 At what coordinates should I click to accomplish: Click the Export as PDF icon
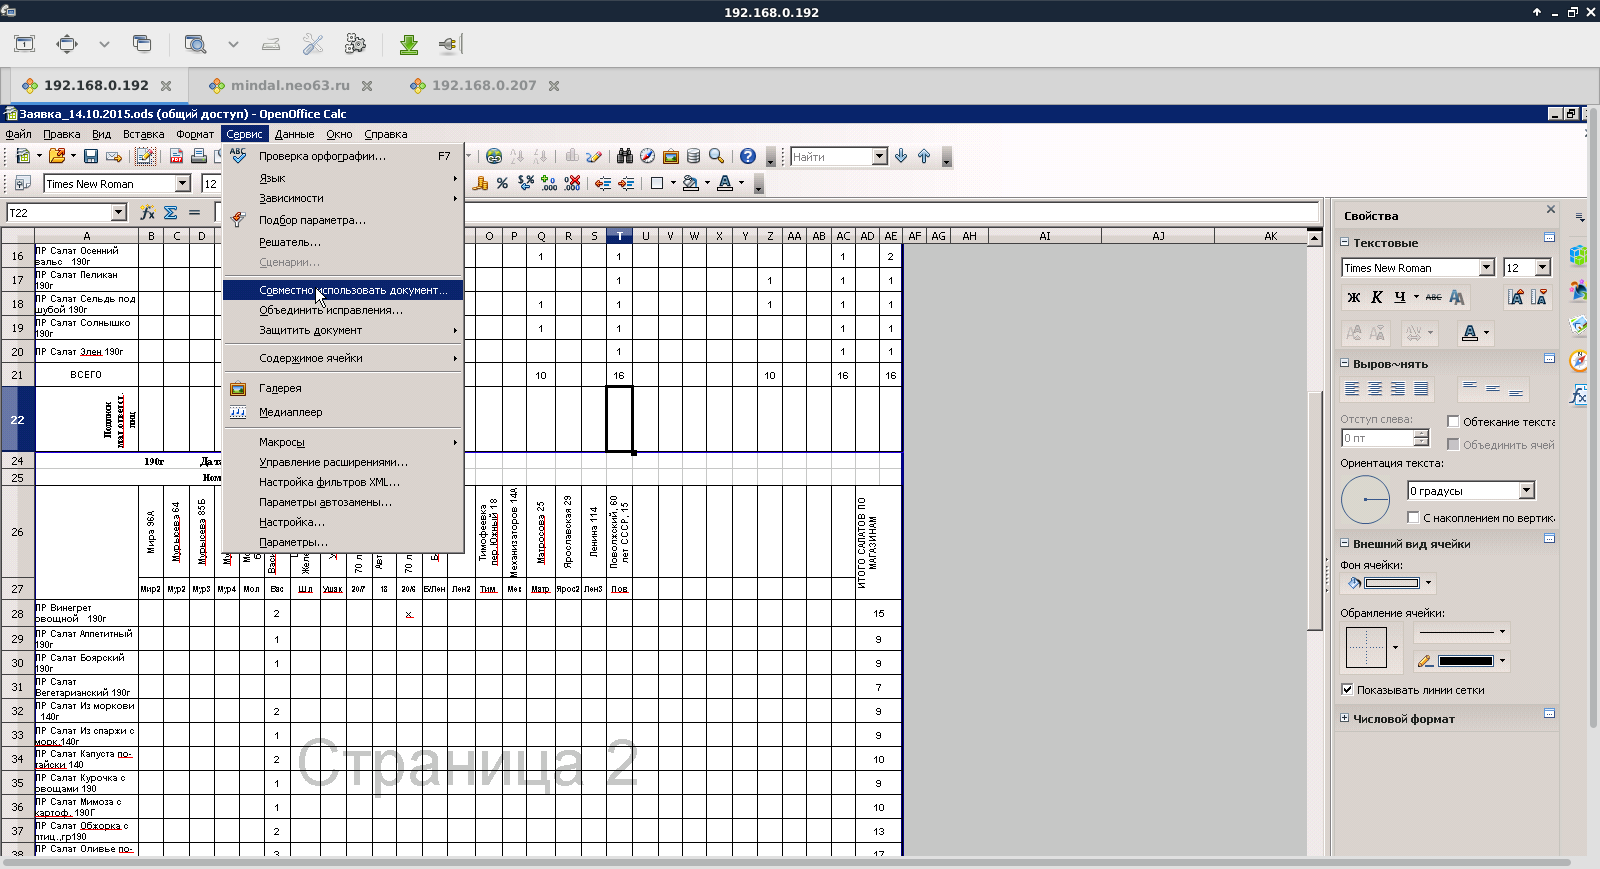(x=176, y=156)
